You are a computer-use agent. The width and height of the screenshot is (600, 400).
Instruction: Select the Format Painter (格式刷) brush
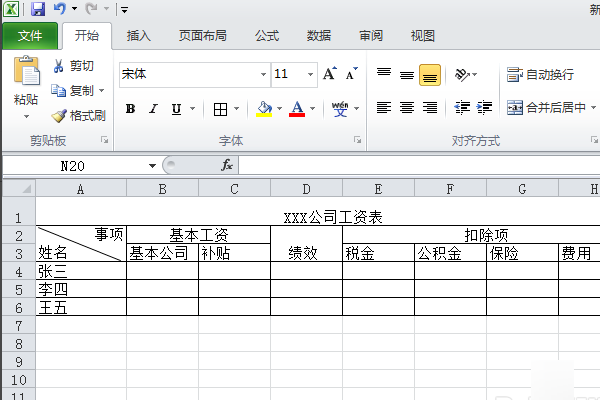(59, 116)
